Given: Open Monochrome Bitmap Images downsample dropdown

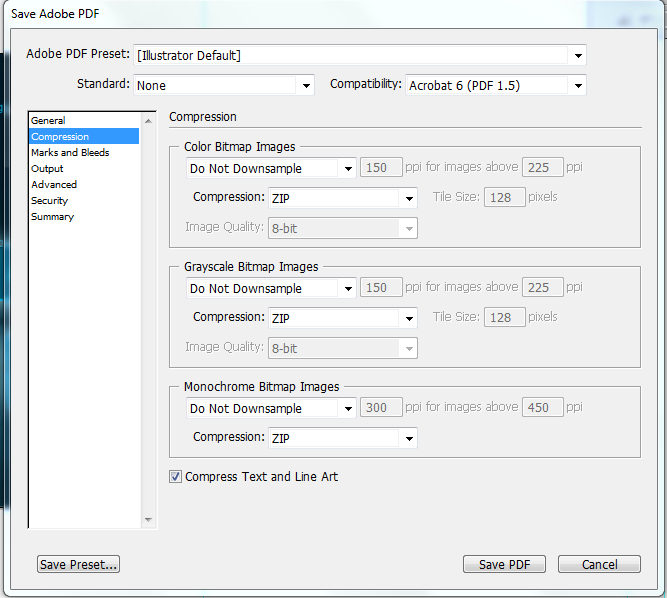Looking at the screenshot, I should [271, 408].
